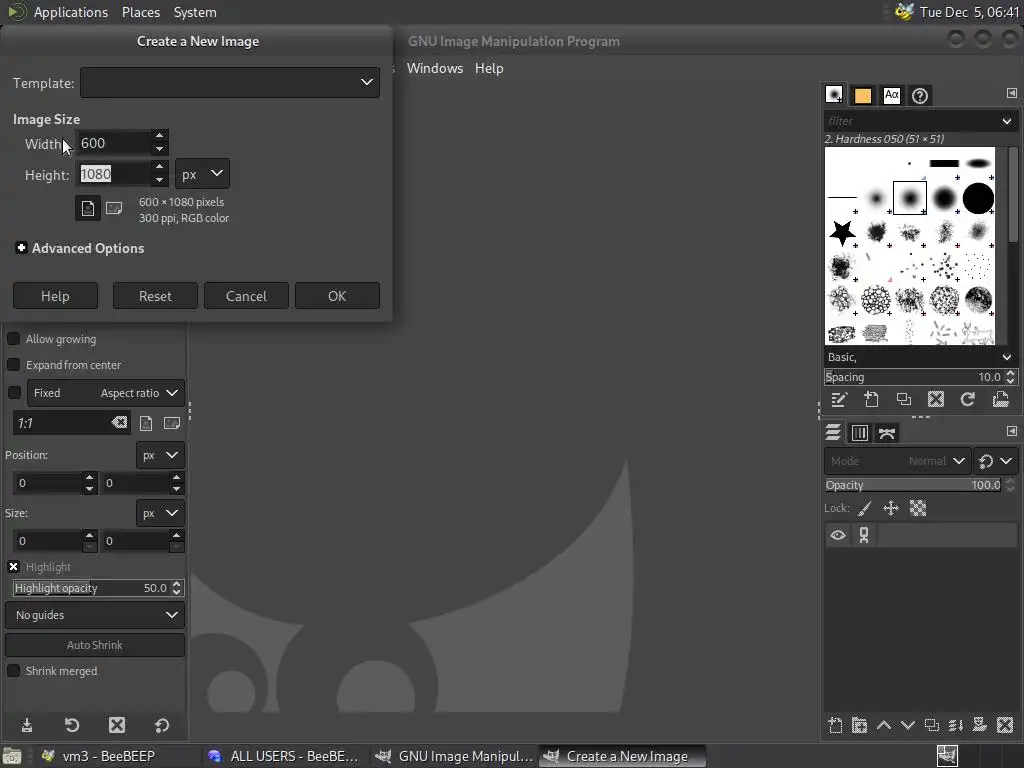Toggle lock position and size icon

pyautogui.click(x=891, y=508)
